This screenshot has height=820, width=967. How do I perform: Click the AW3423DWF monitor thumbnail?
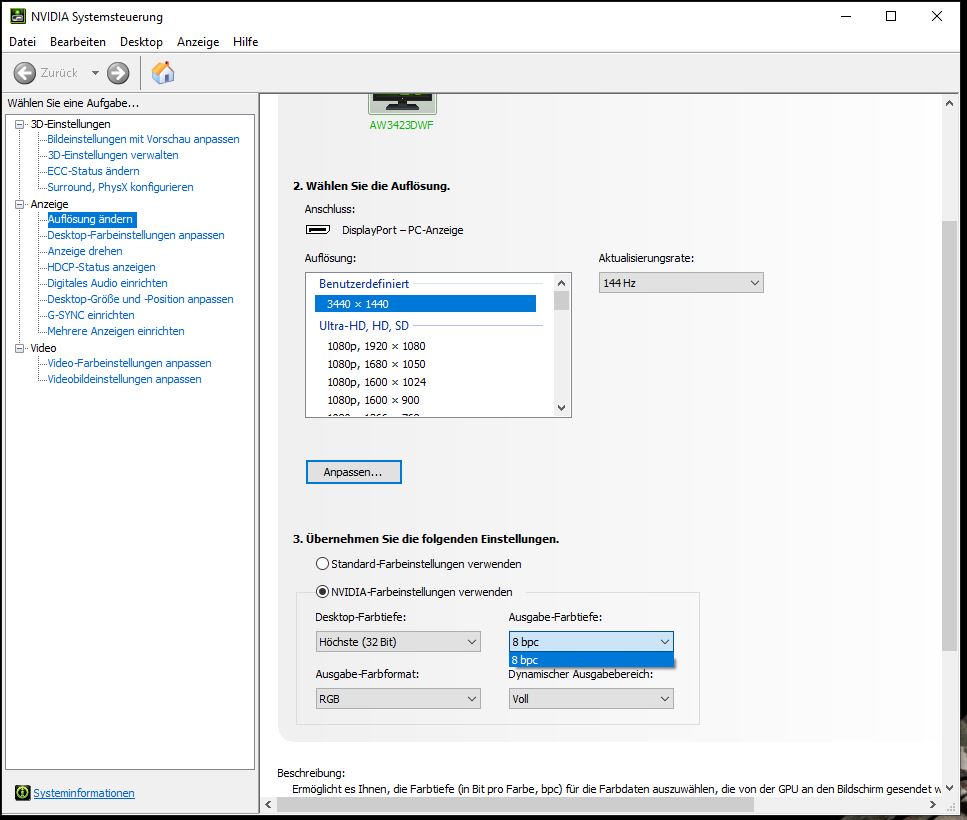(x=402, y=103)
